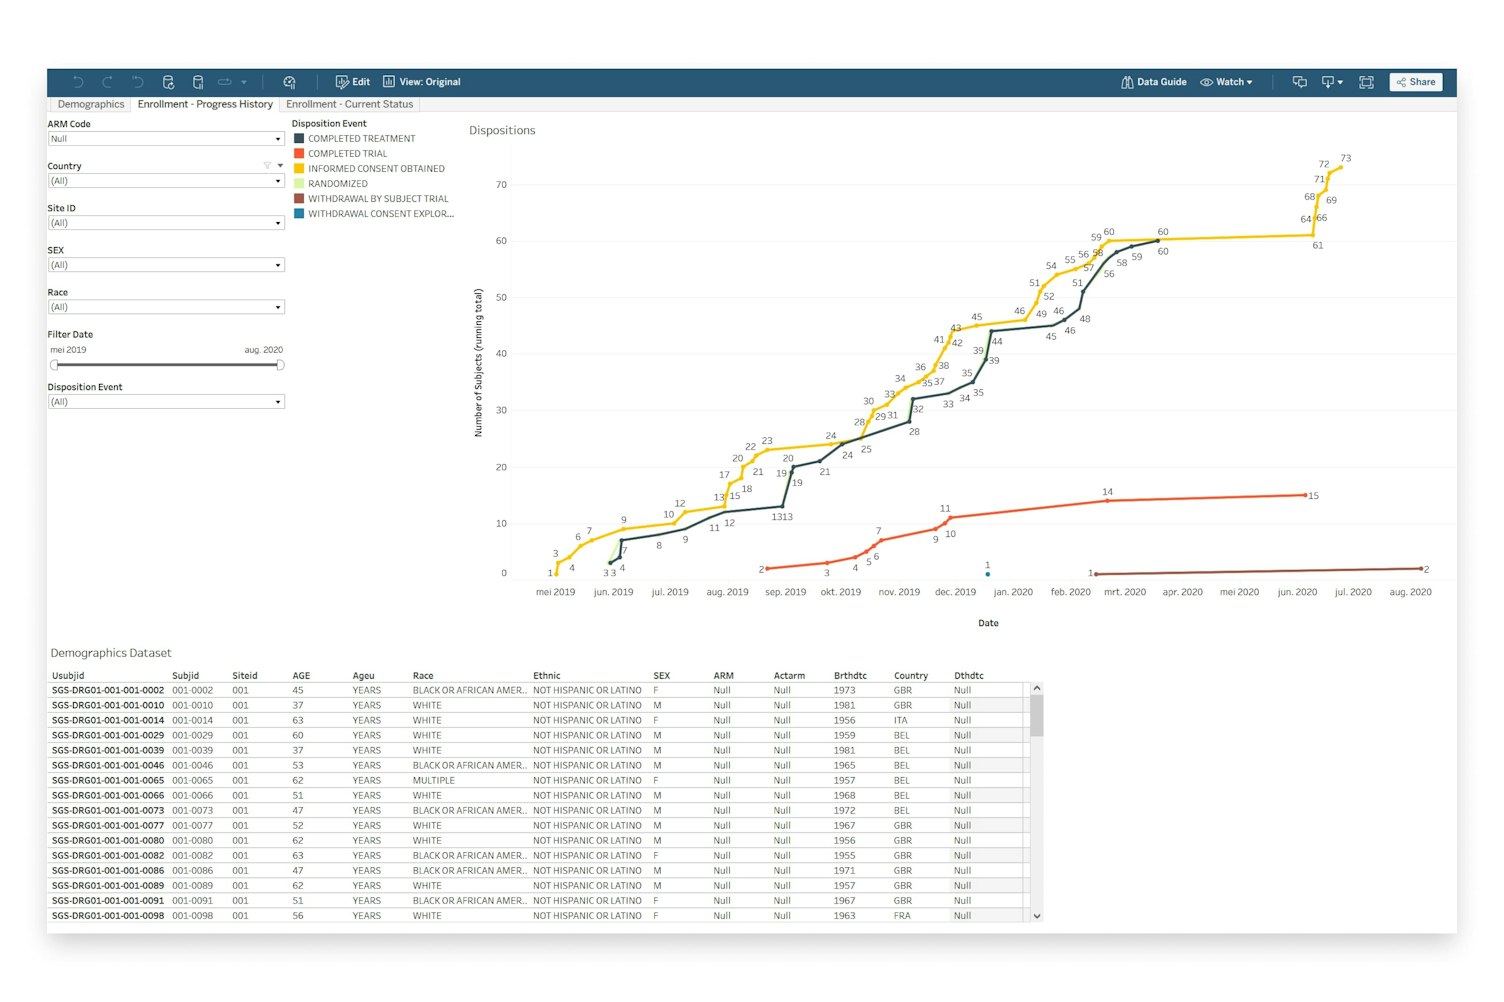Open the Watch dropdown menu

1227,82
